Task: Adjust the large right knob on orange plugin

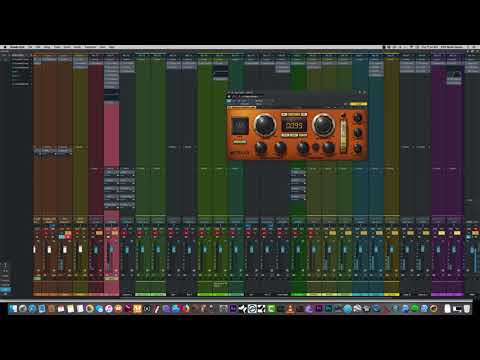Action: (x=323, y=125)
